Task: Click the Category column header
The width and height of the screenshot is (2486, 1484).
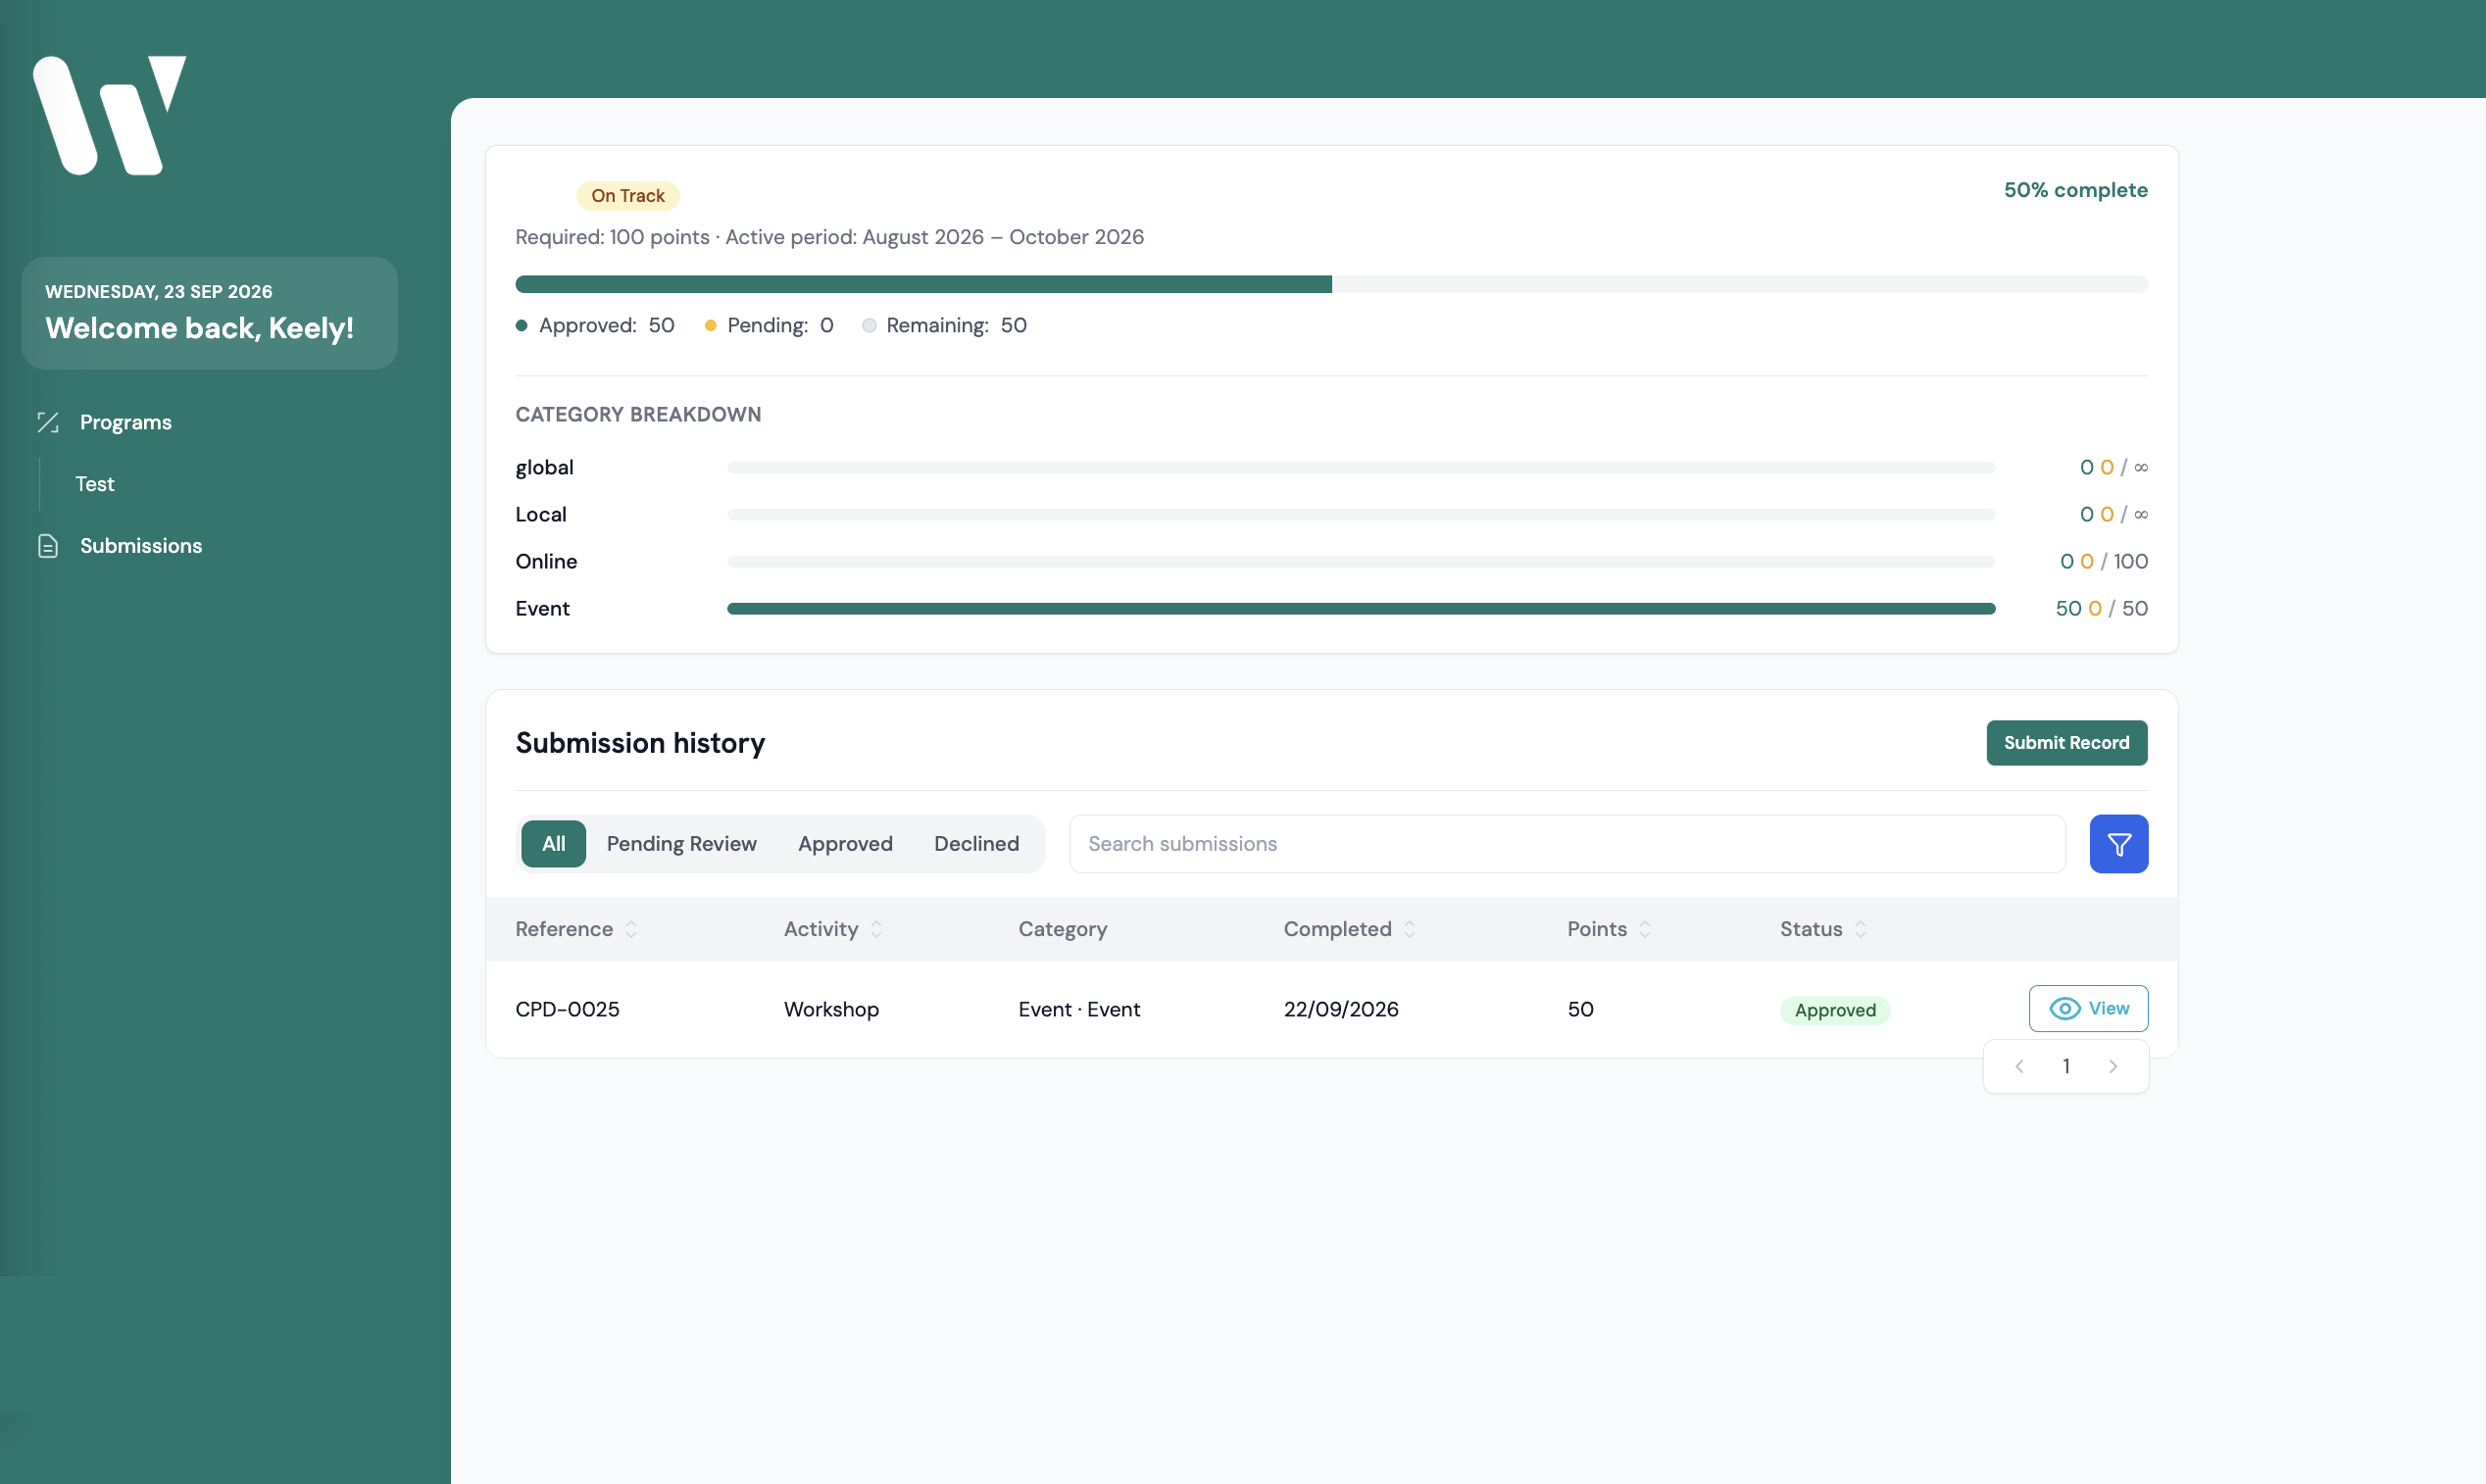Action: point(1062,929)
